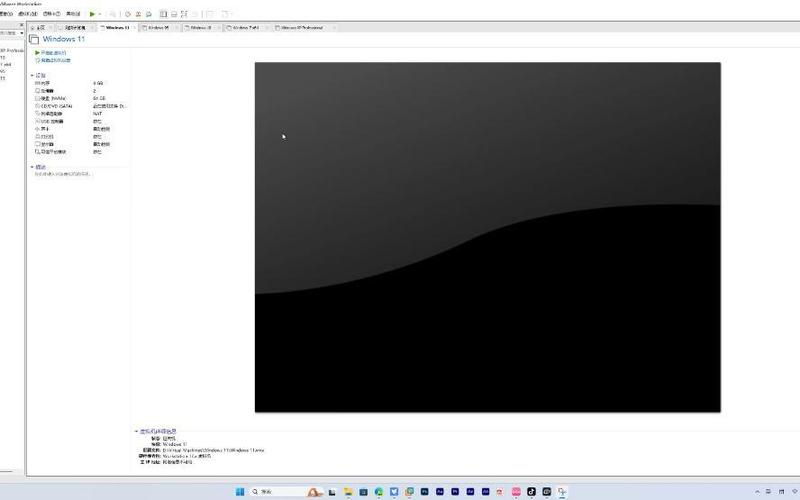
Task: Toggle the thumbnail bar view toolbar icon
Action: pyautogui.click(x=173, y=14)
